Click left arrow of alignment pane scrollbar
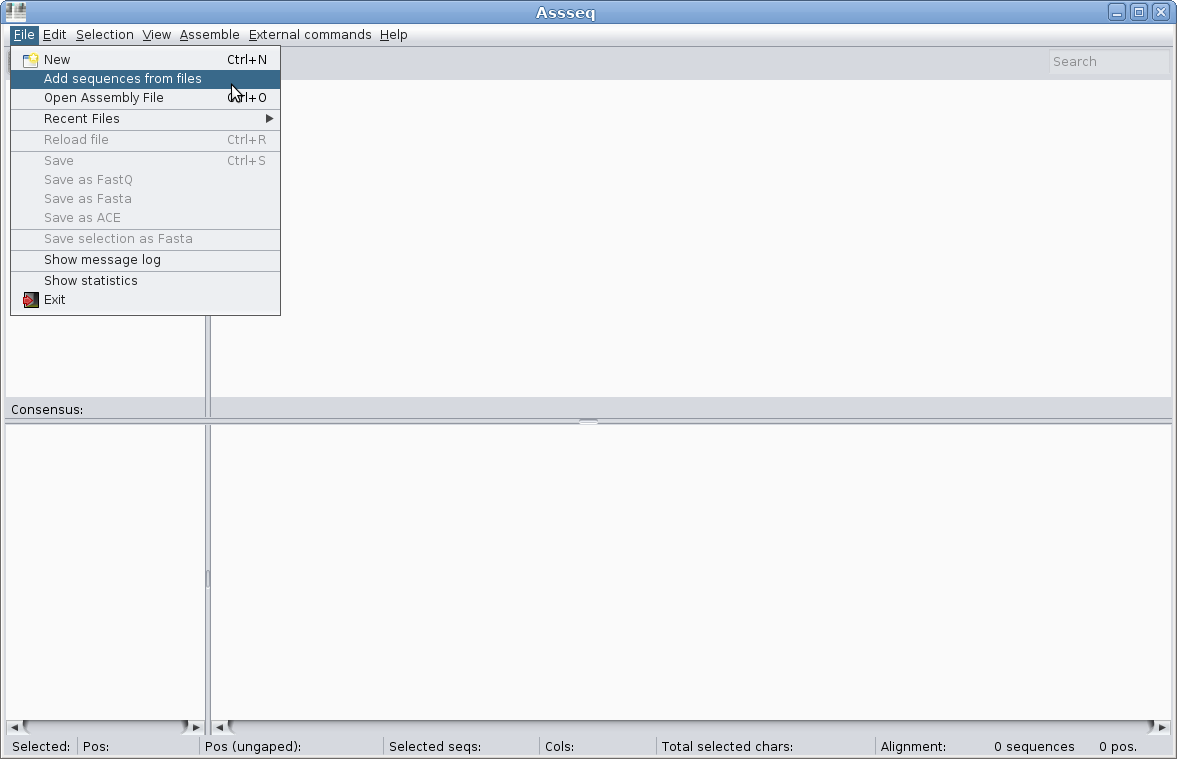Screen dimensions: 1177x759 point(219,727)
